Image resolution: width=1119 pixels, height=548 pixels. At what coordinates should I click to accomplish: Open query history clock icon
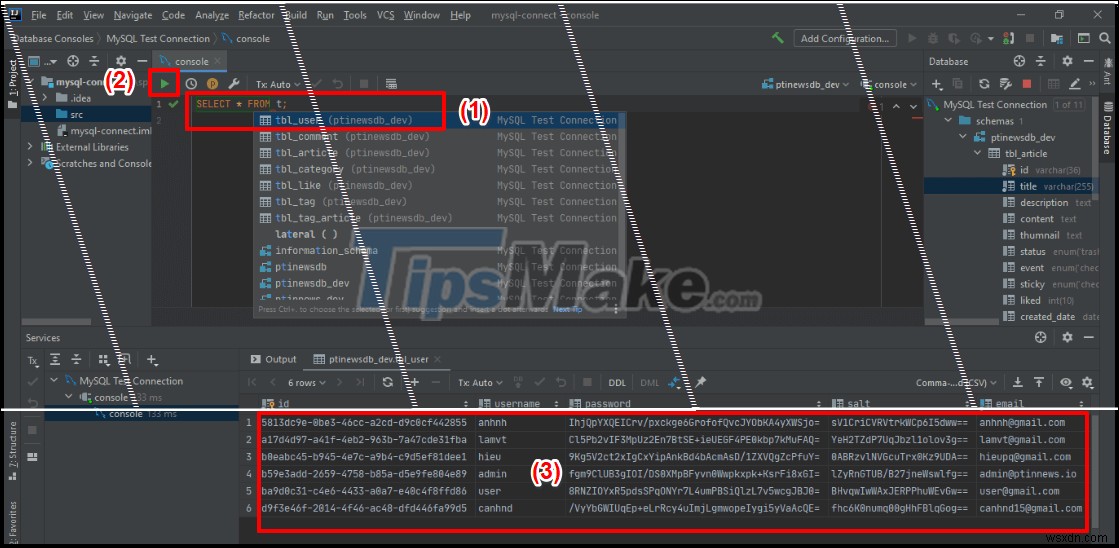[191, 84]
